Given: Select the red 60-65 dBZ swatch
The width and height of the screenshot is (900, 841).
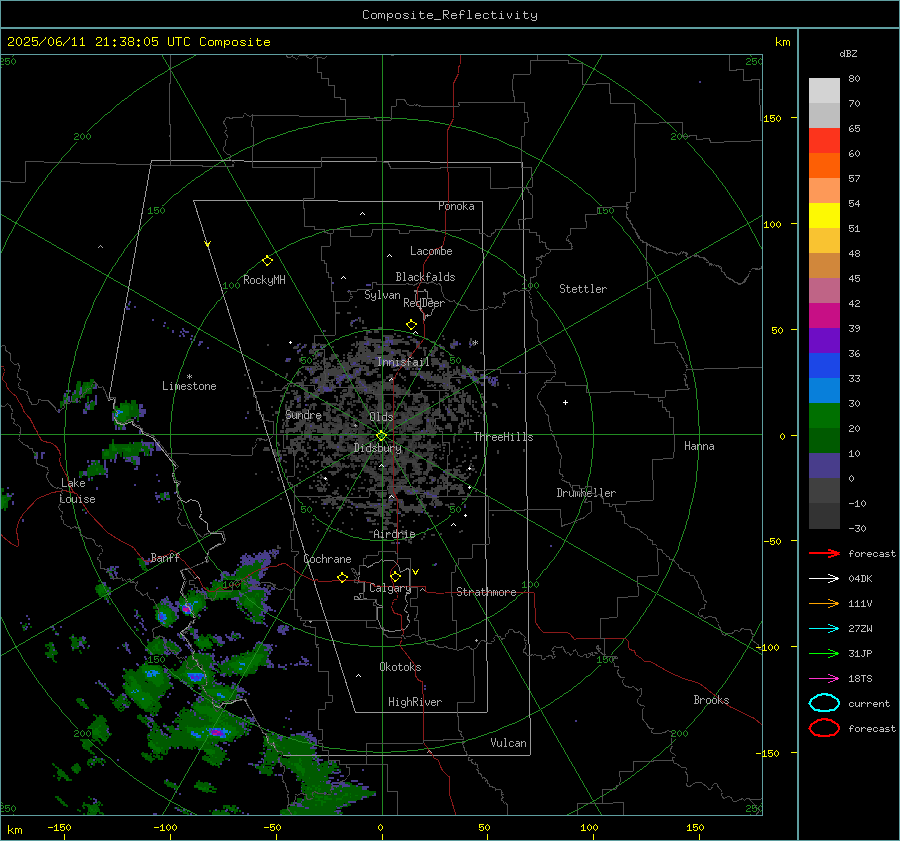Looking at the screenshot, I should [x=824, y=141].
